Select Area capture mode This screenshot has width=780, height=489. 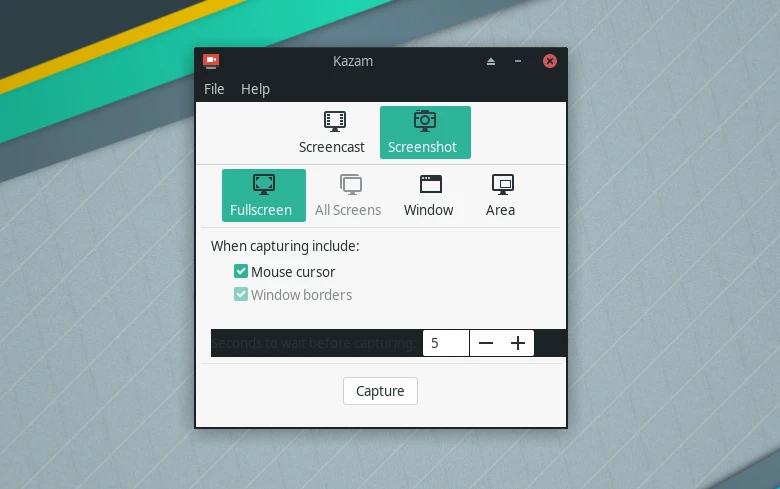click(500, 195)
